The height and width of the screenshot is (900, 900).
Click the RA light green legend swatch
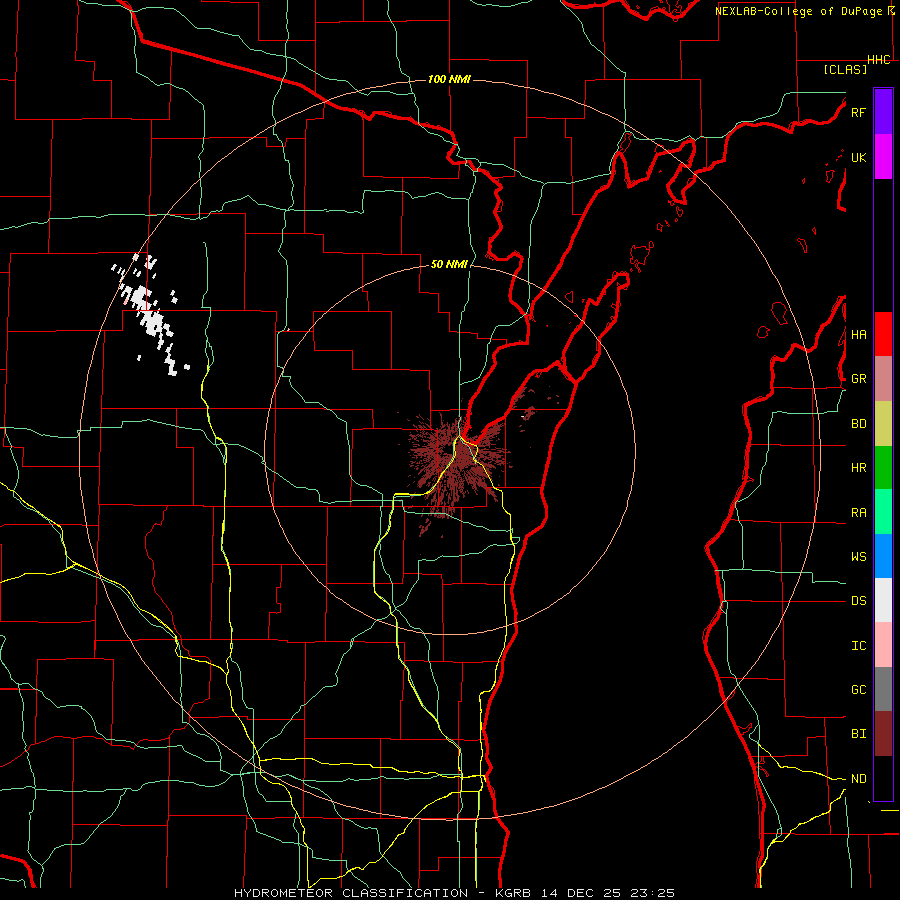tap(883, 512)
